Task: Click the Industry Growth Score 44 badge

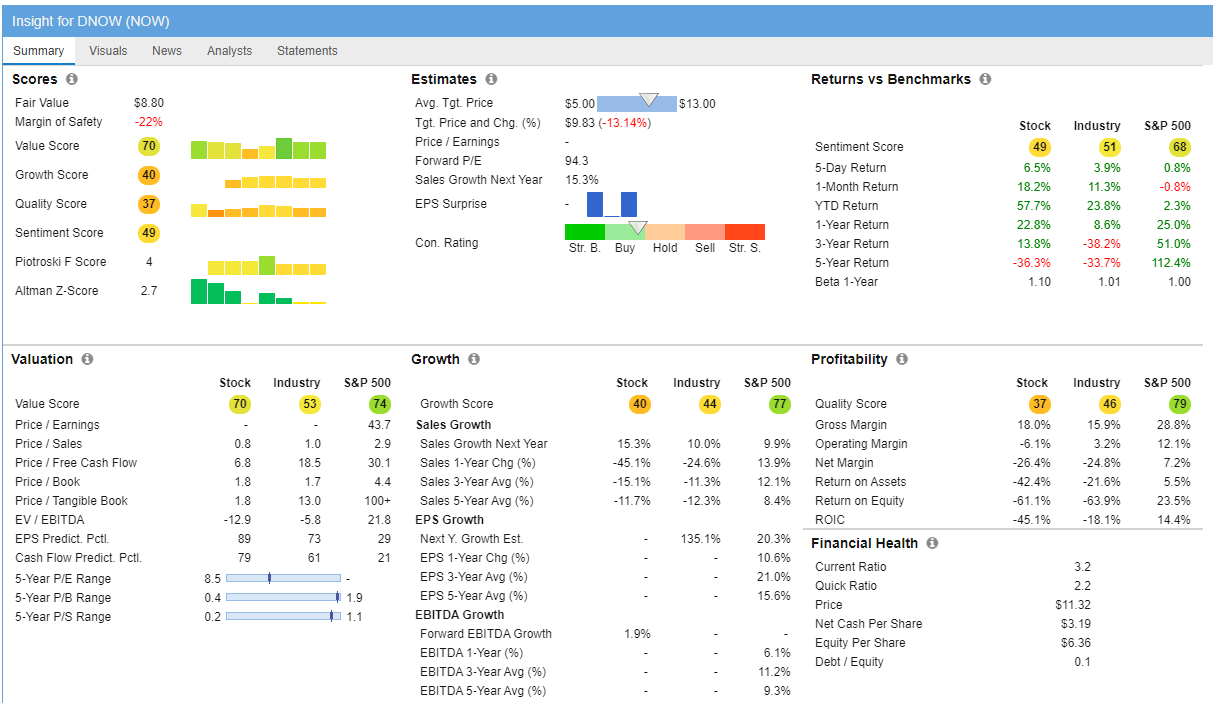Action: (x=709, y=404)
